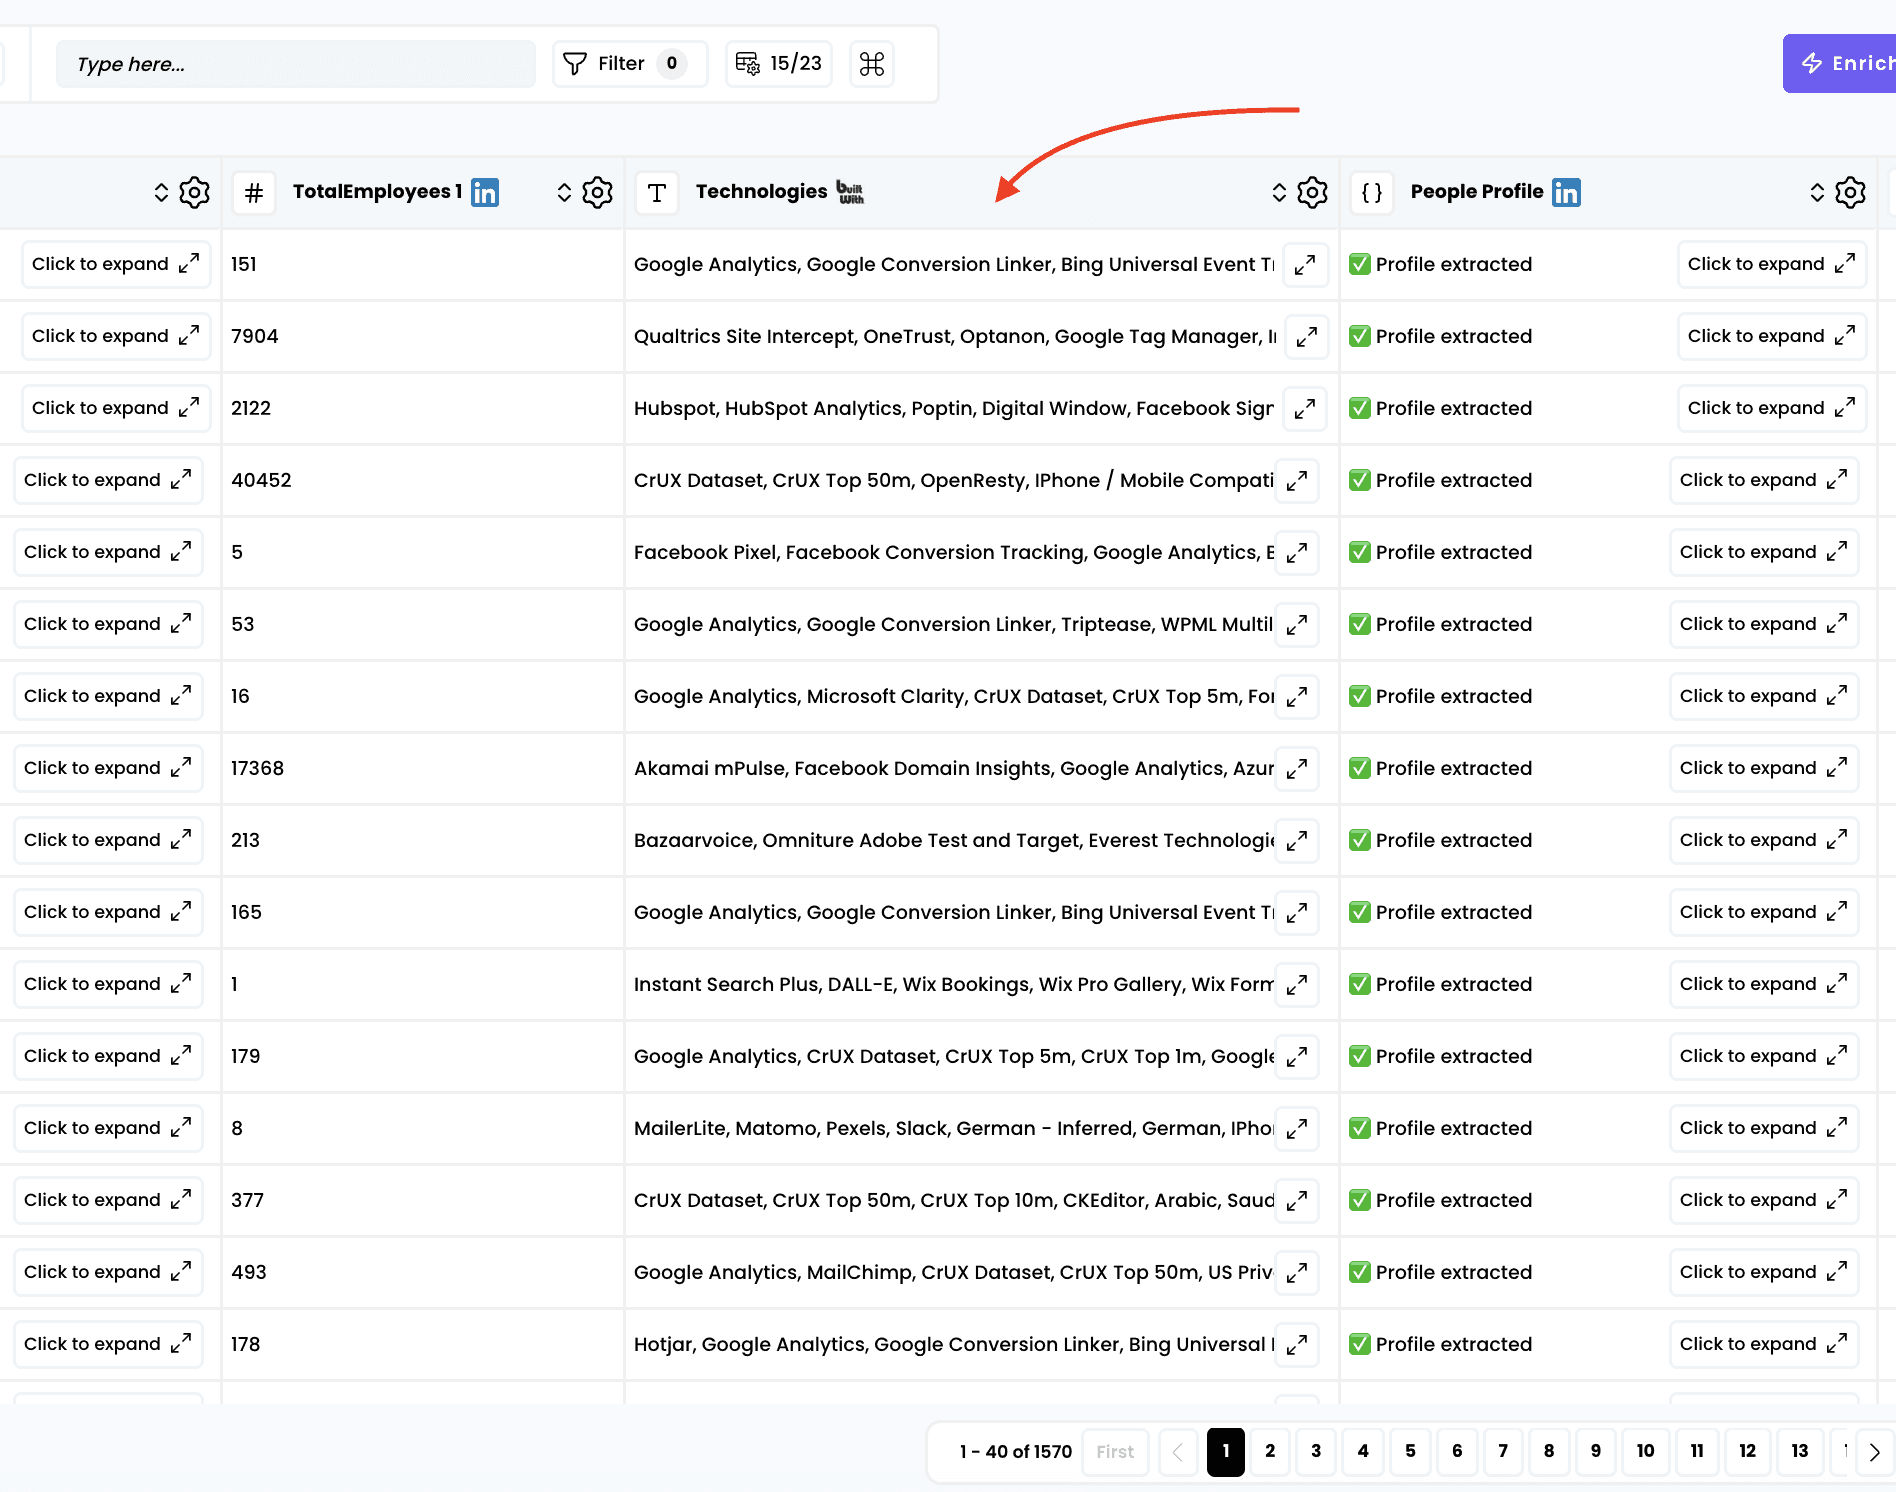This screenshot has height=1492, width=1896.
Task: Expand technologies cell mentioning Microsoft Clarity
Action: [1297, 696]
